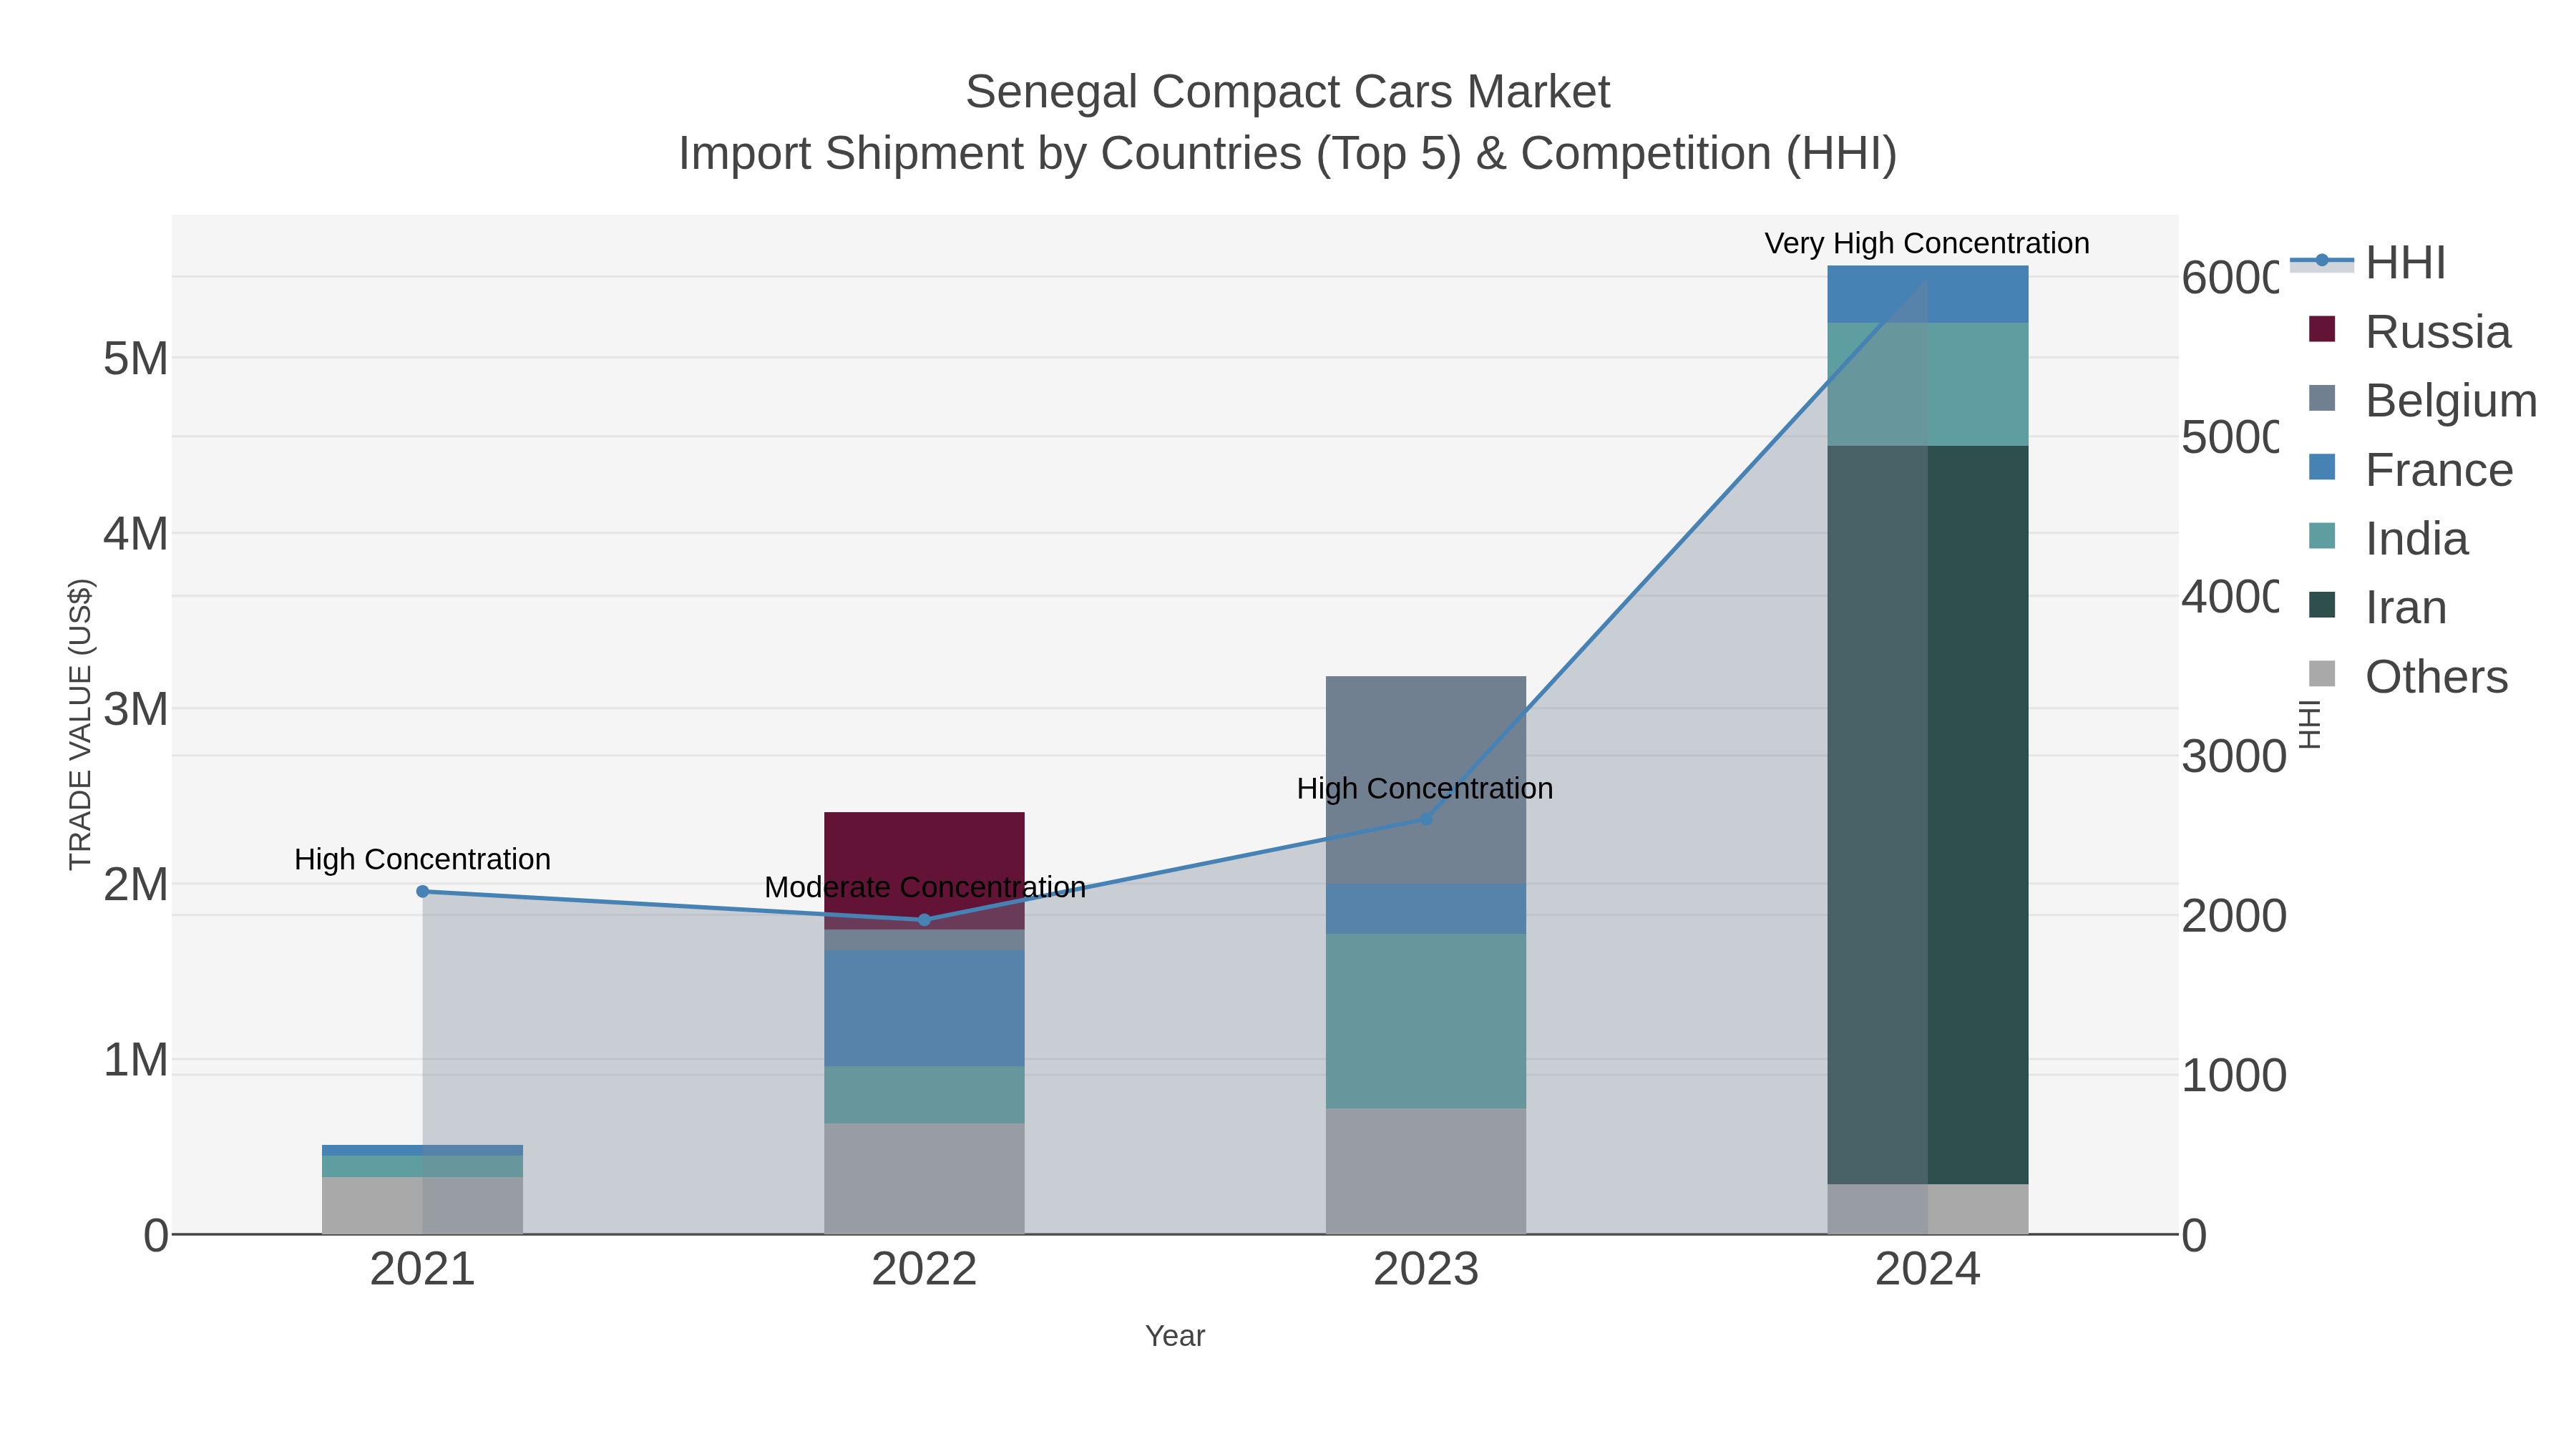
Task: Click the India segment in 2021 bar
Action: (x=422, y=1166)
